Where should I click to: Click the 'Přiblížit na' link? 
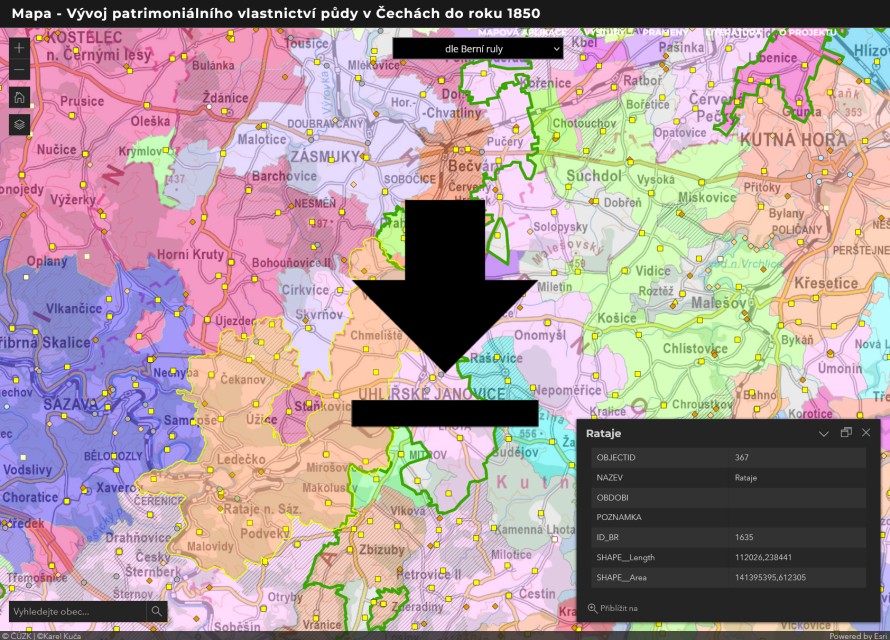pyautogui.click(x=619, y=608)
